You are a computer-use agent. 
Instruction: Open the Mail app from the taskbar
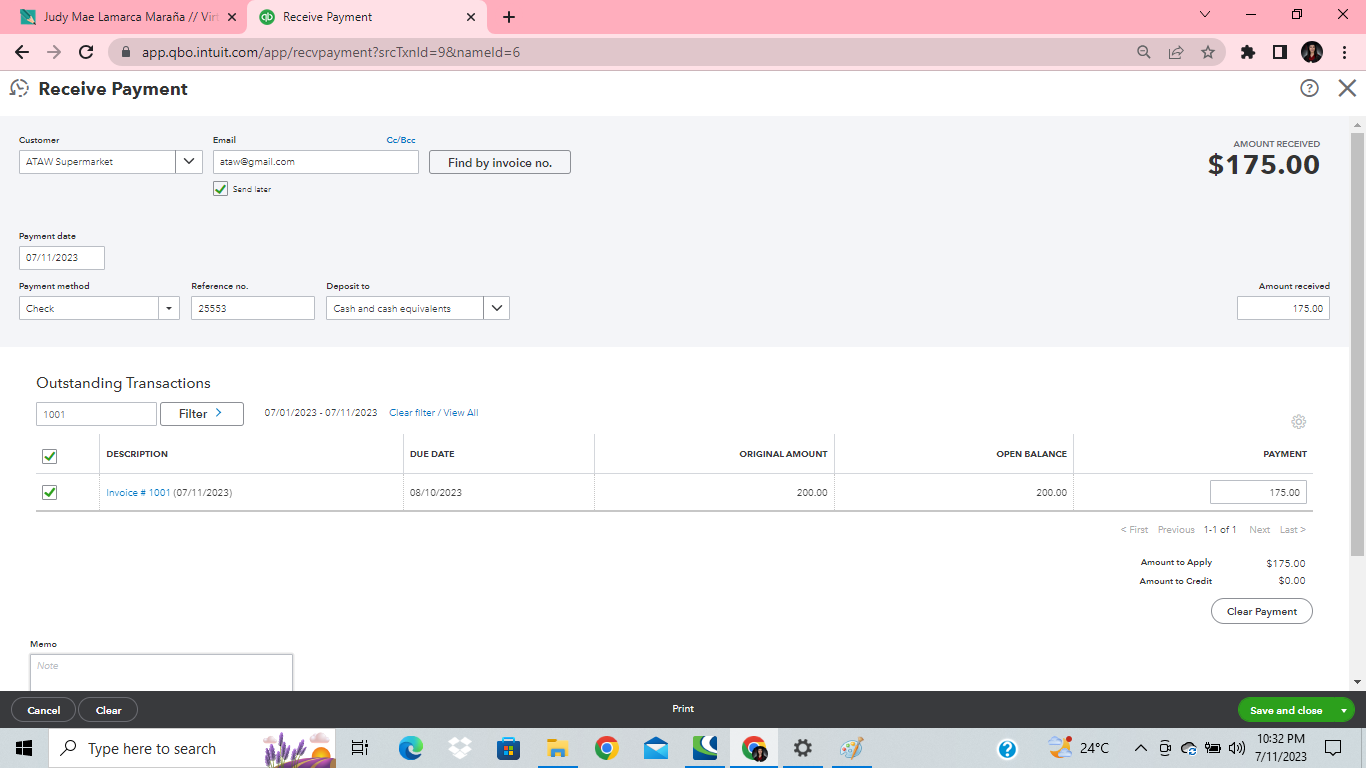656,748
